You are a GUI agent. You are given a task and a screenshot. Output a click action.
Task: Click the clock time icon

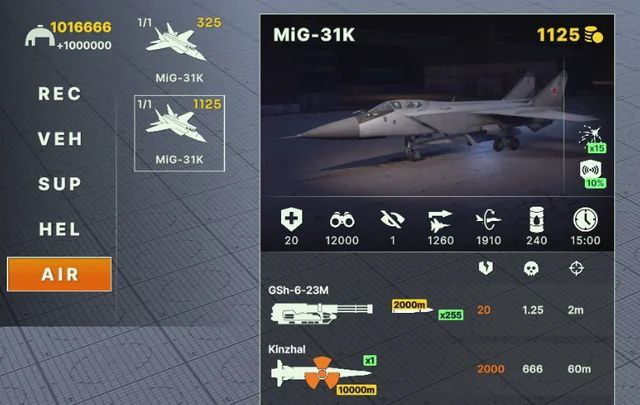[585, 220]
